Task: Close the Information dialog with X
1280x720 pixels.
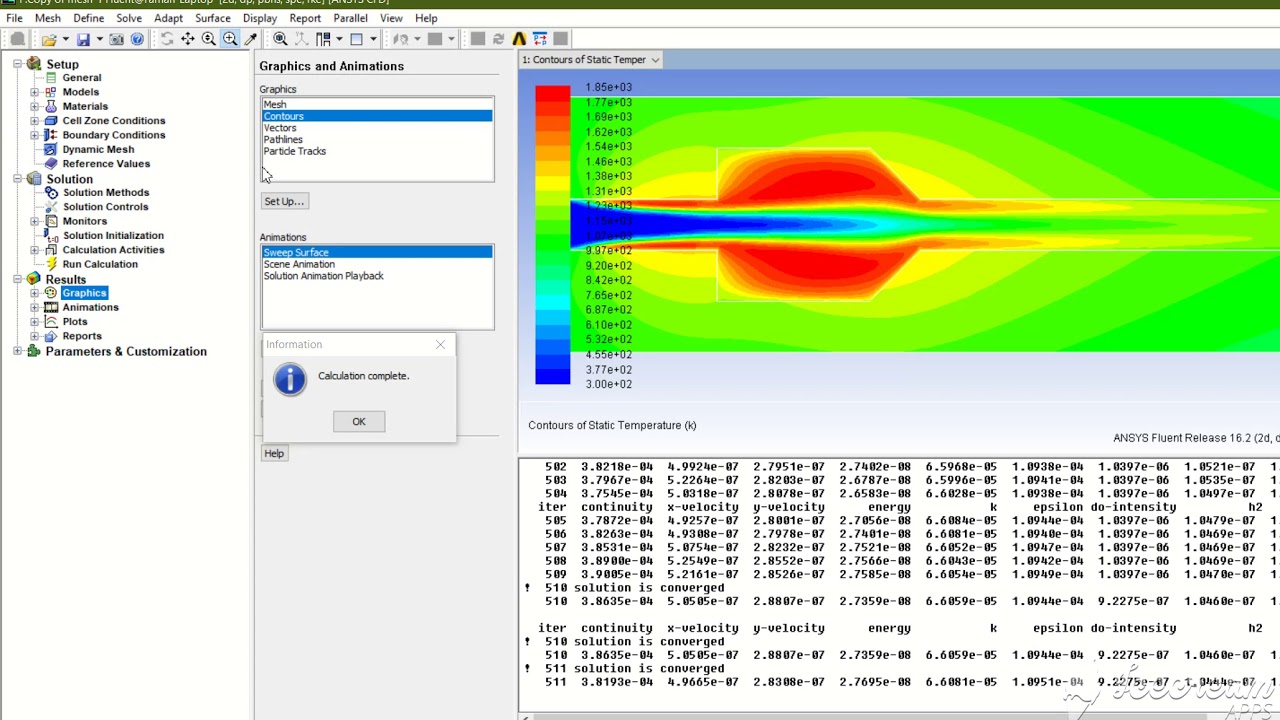Action: [440, 344]
